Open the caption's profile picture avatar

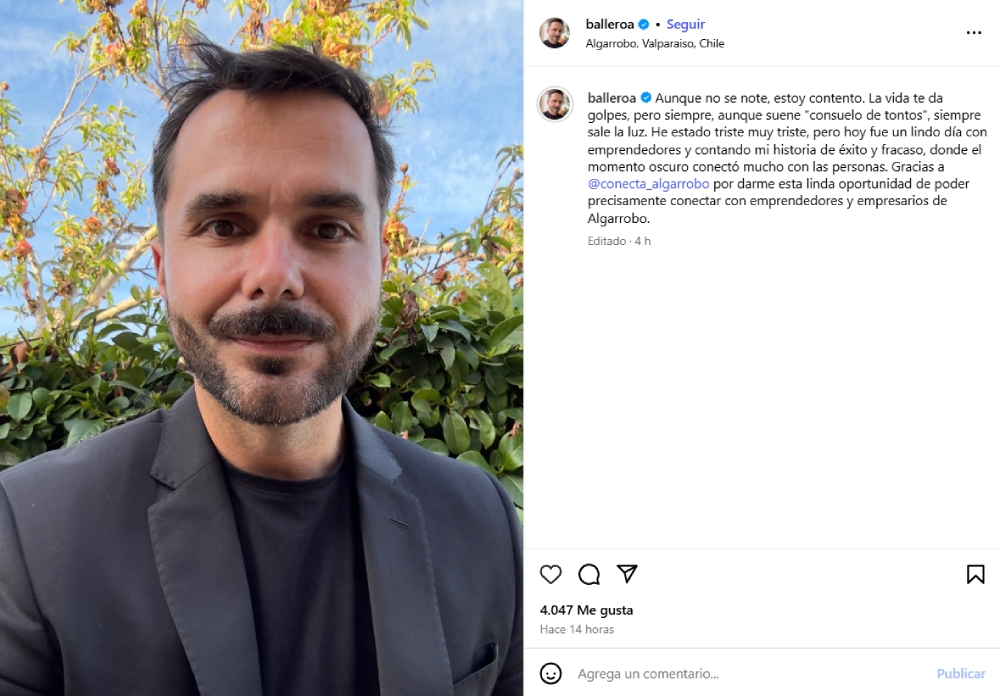pos(555,104)
